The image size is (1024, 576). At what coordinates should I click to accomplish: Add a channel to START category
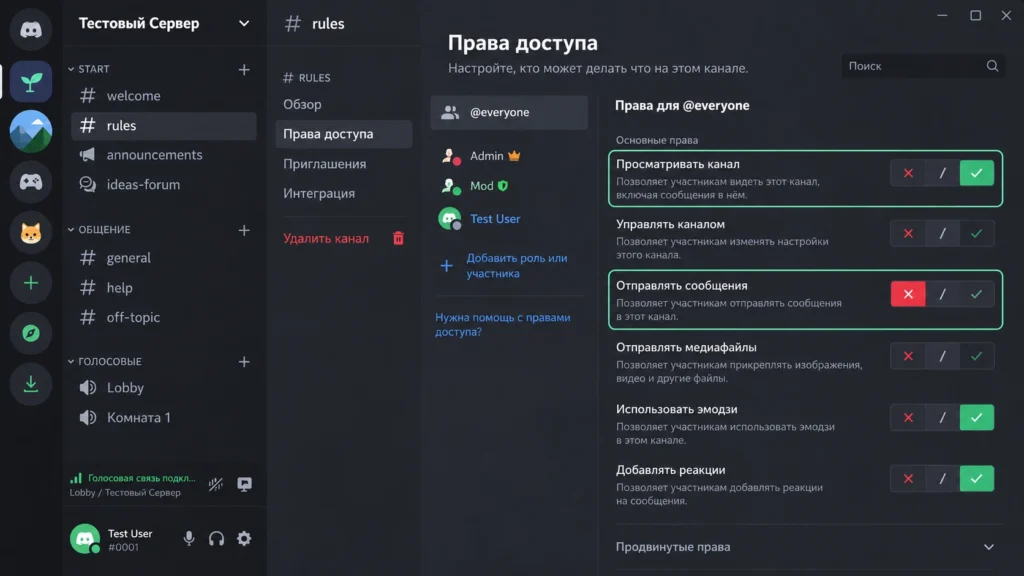coord(244,69)
